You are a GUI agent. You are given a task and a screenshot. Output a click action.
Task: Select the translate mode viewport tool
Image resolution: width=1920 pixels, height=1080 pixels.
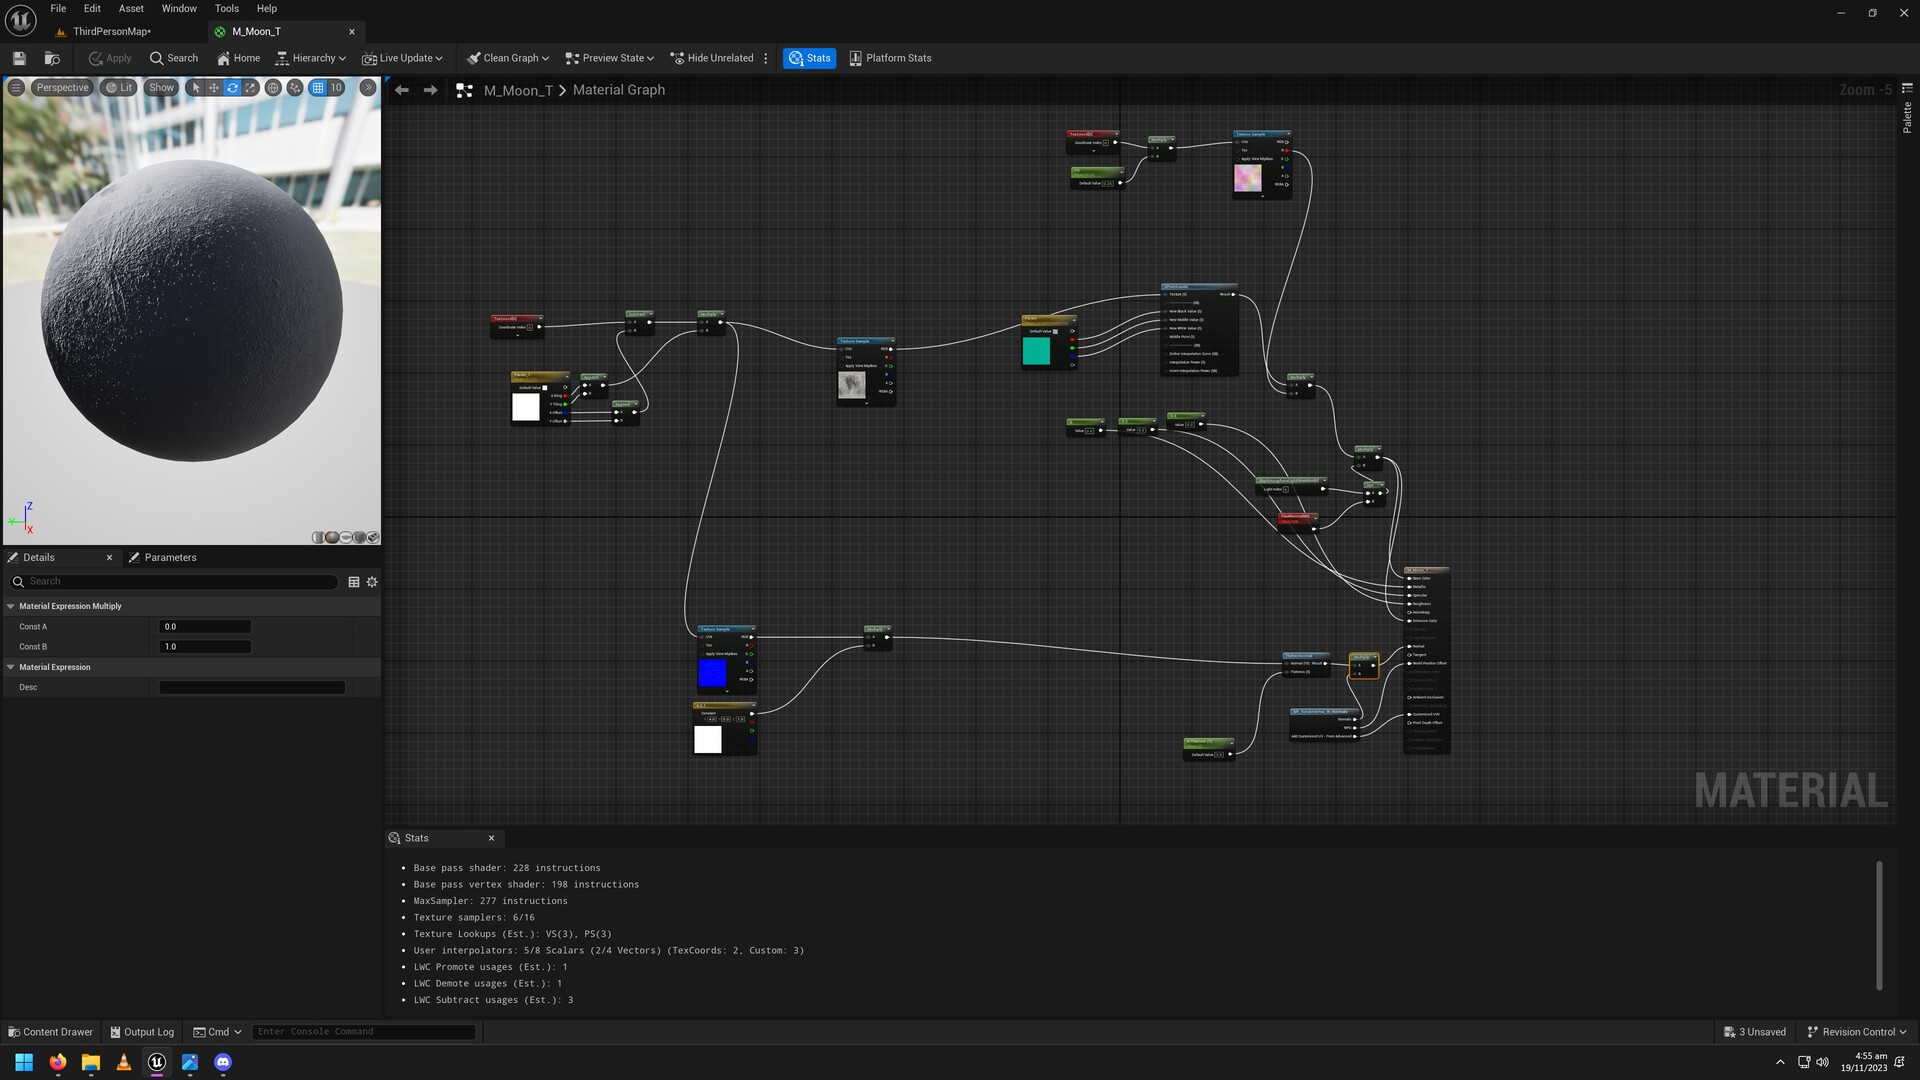coord(214,88)
